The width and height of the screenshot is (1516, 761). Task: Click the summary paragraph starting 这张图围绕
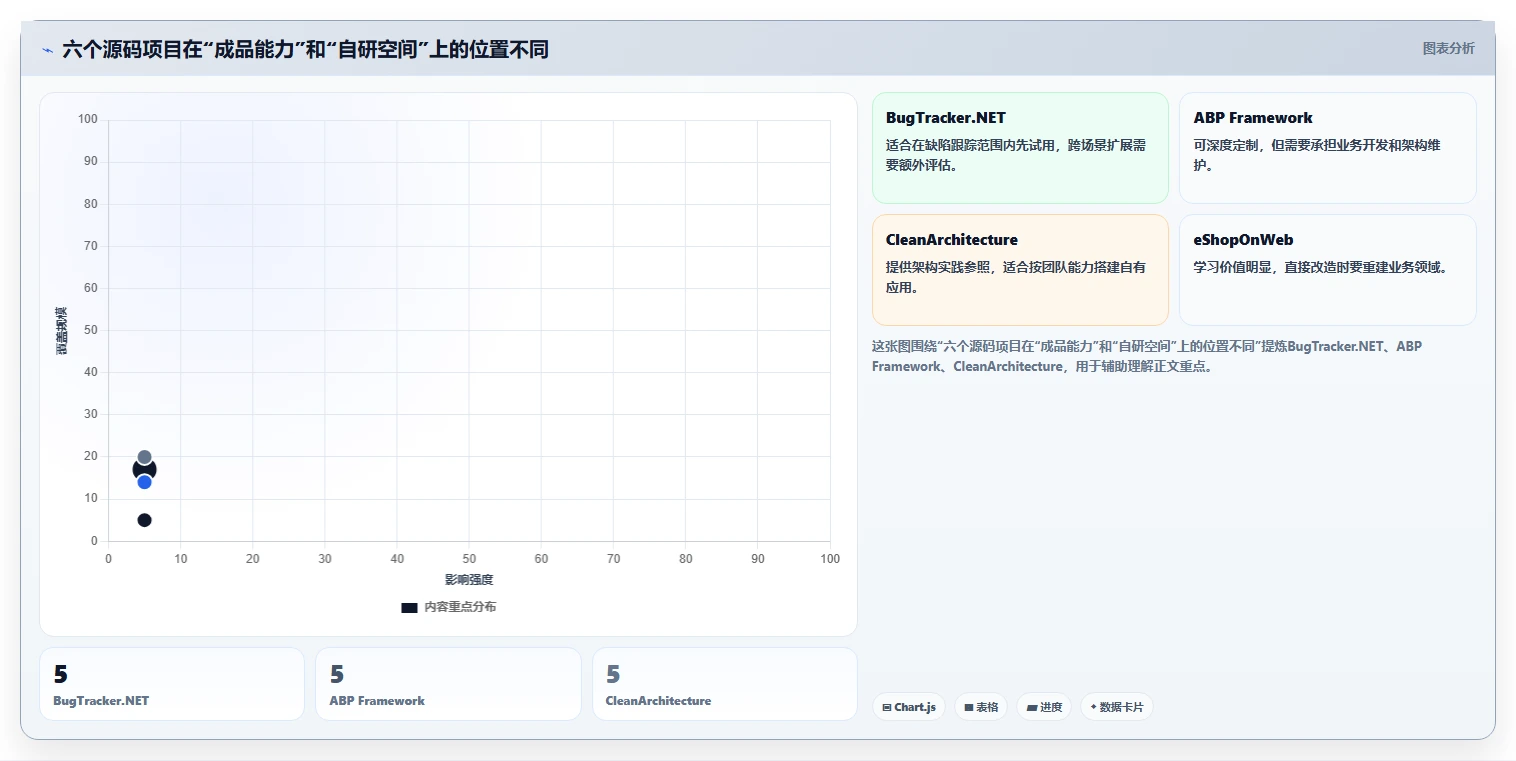click(1147, 356)
